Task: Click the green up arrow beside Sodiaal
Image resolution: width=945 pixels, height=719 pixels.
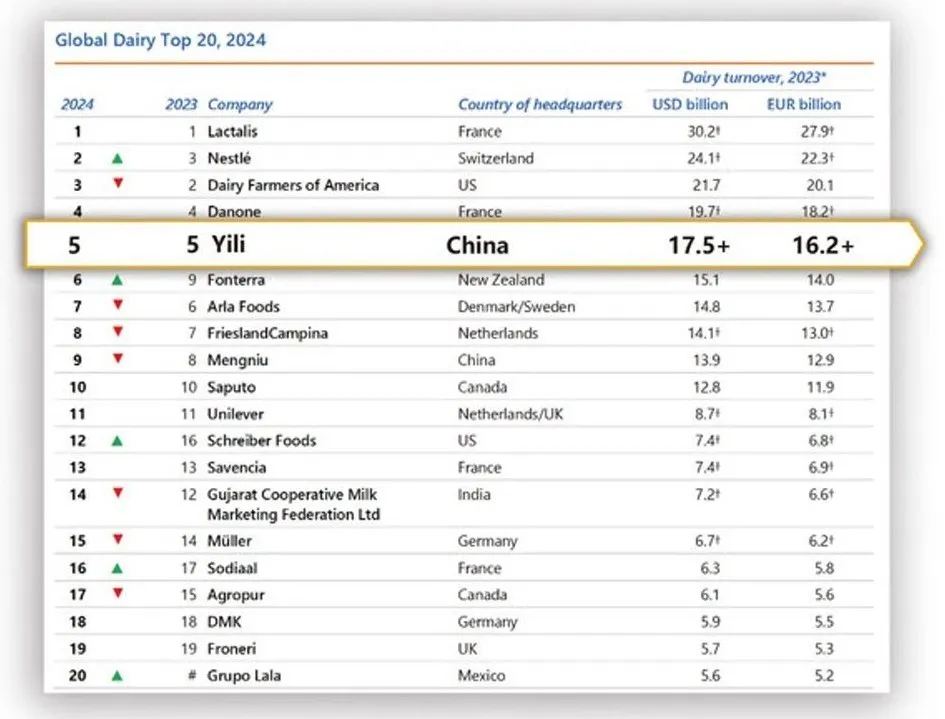Action: 118,568
